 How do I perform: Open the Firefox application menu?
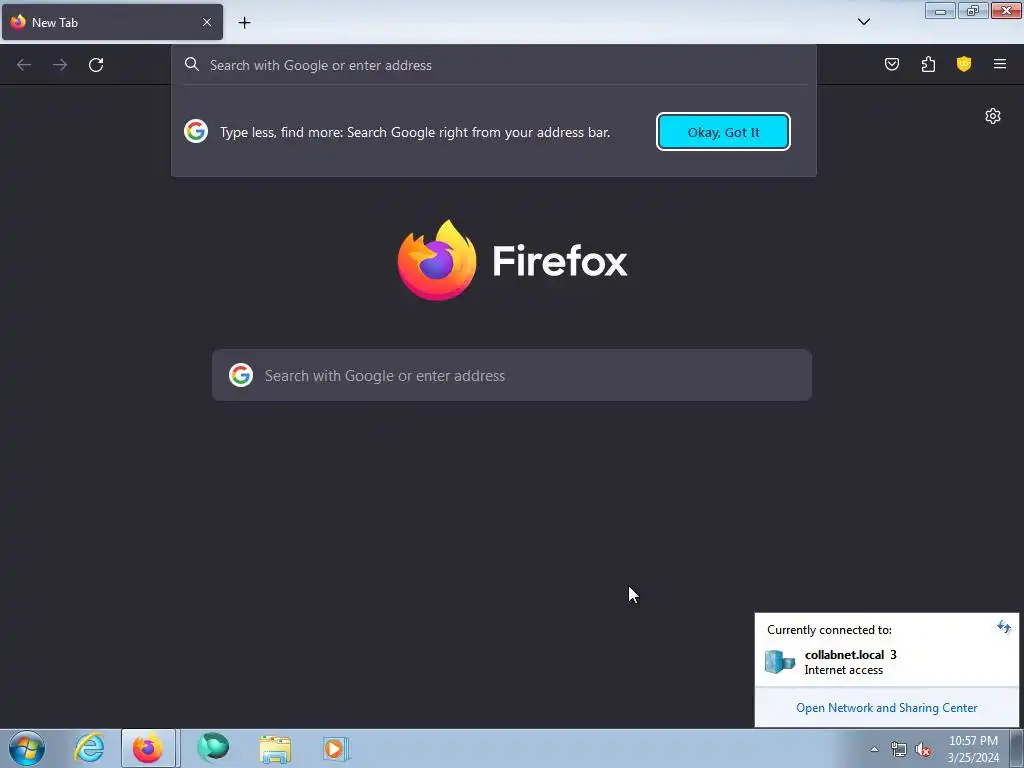click(1000, 64)
